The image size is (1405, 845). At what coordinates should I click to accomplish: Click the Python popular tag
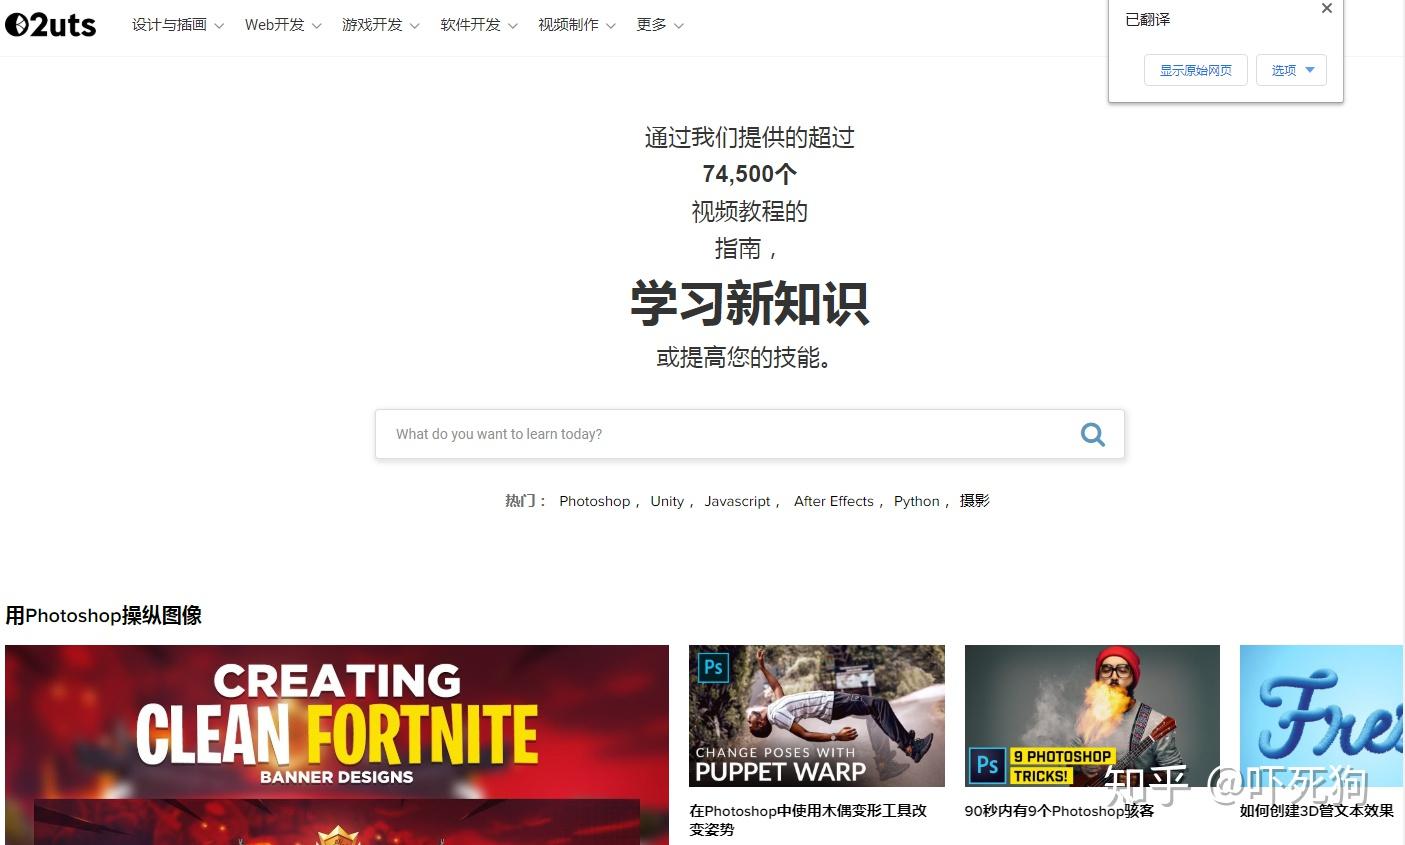(x=917, y=501)
